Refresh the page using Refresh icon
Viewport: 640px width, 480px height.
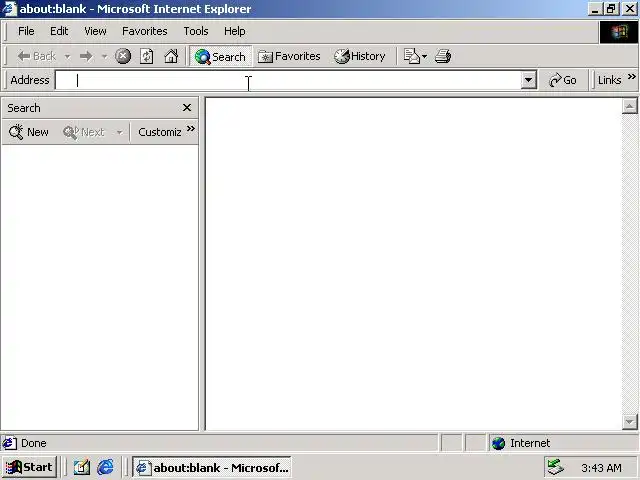coord(147,56)
